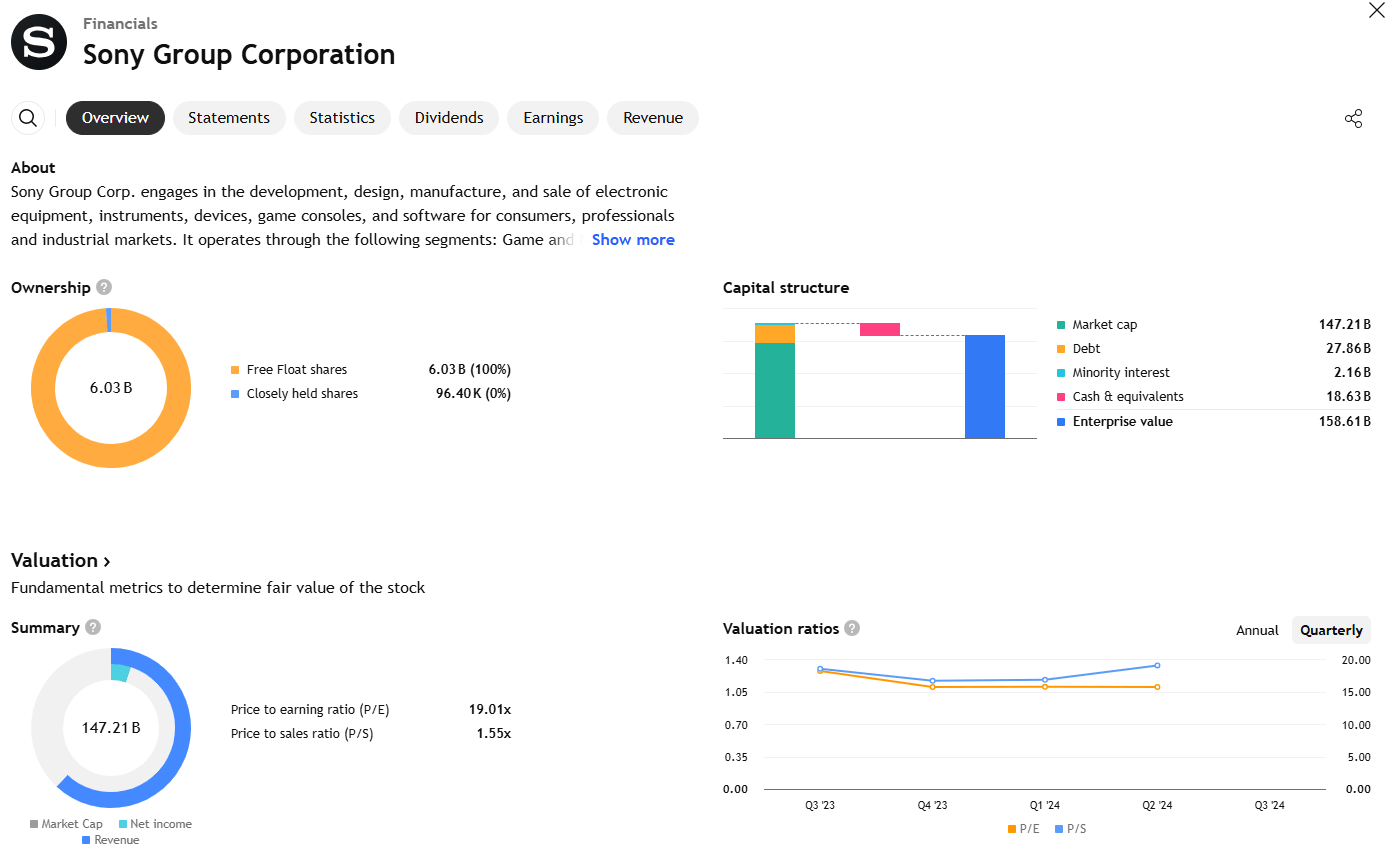Click the Revenue summary legend
This screenshot has height=856, width=1395.
[110, 840]
